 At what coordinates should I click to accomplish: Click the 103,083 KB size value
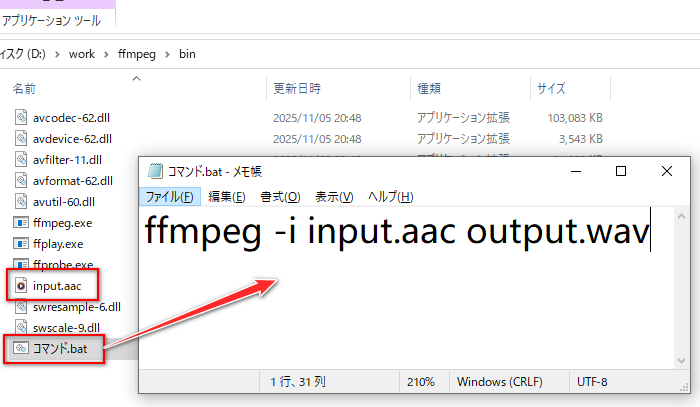tap(575, 118)
